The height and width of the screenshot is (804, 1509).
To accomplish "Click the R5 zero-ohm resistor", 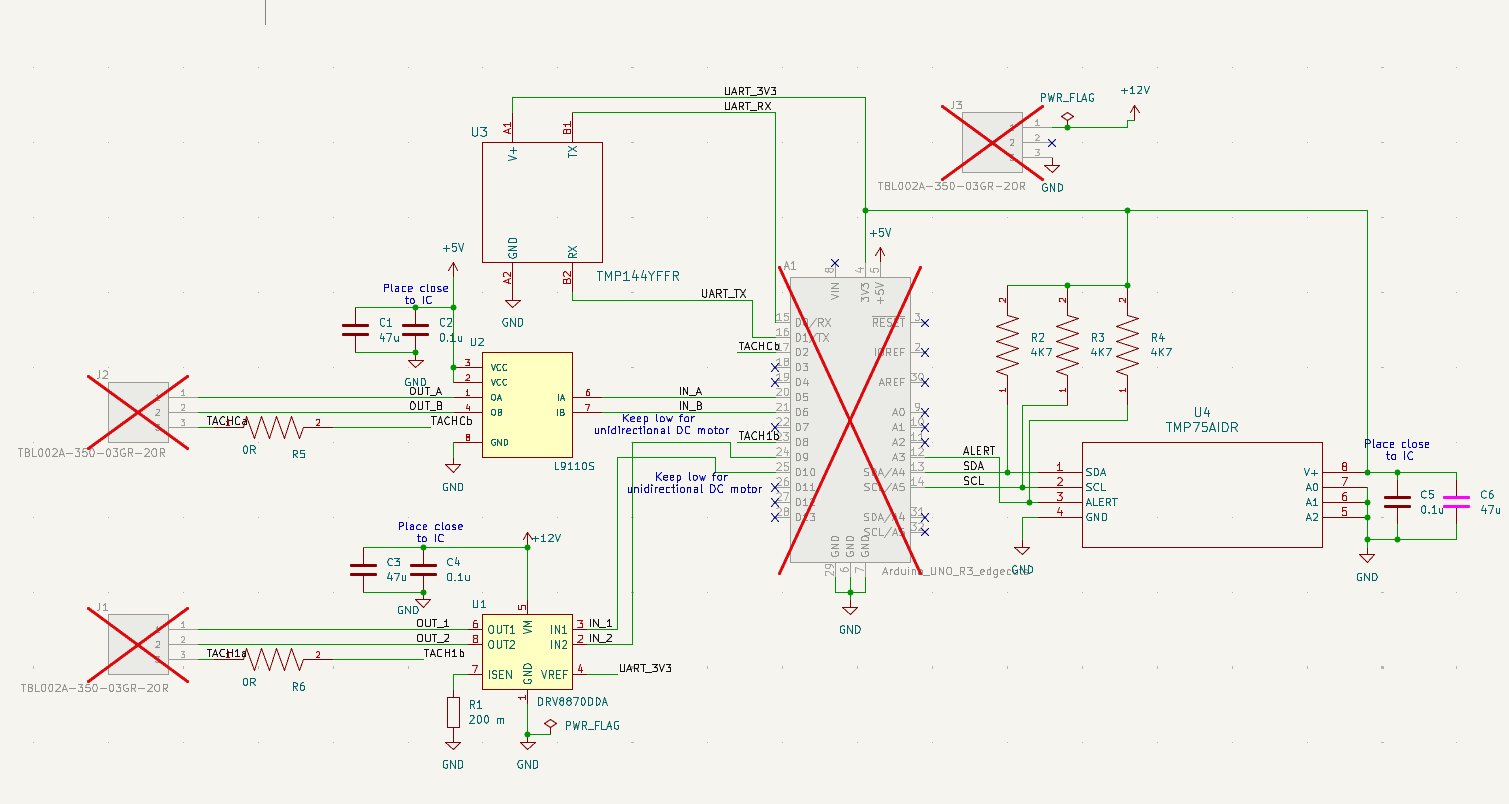I will (277, 427).
